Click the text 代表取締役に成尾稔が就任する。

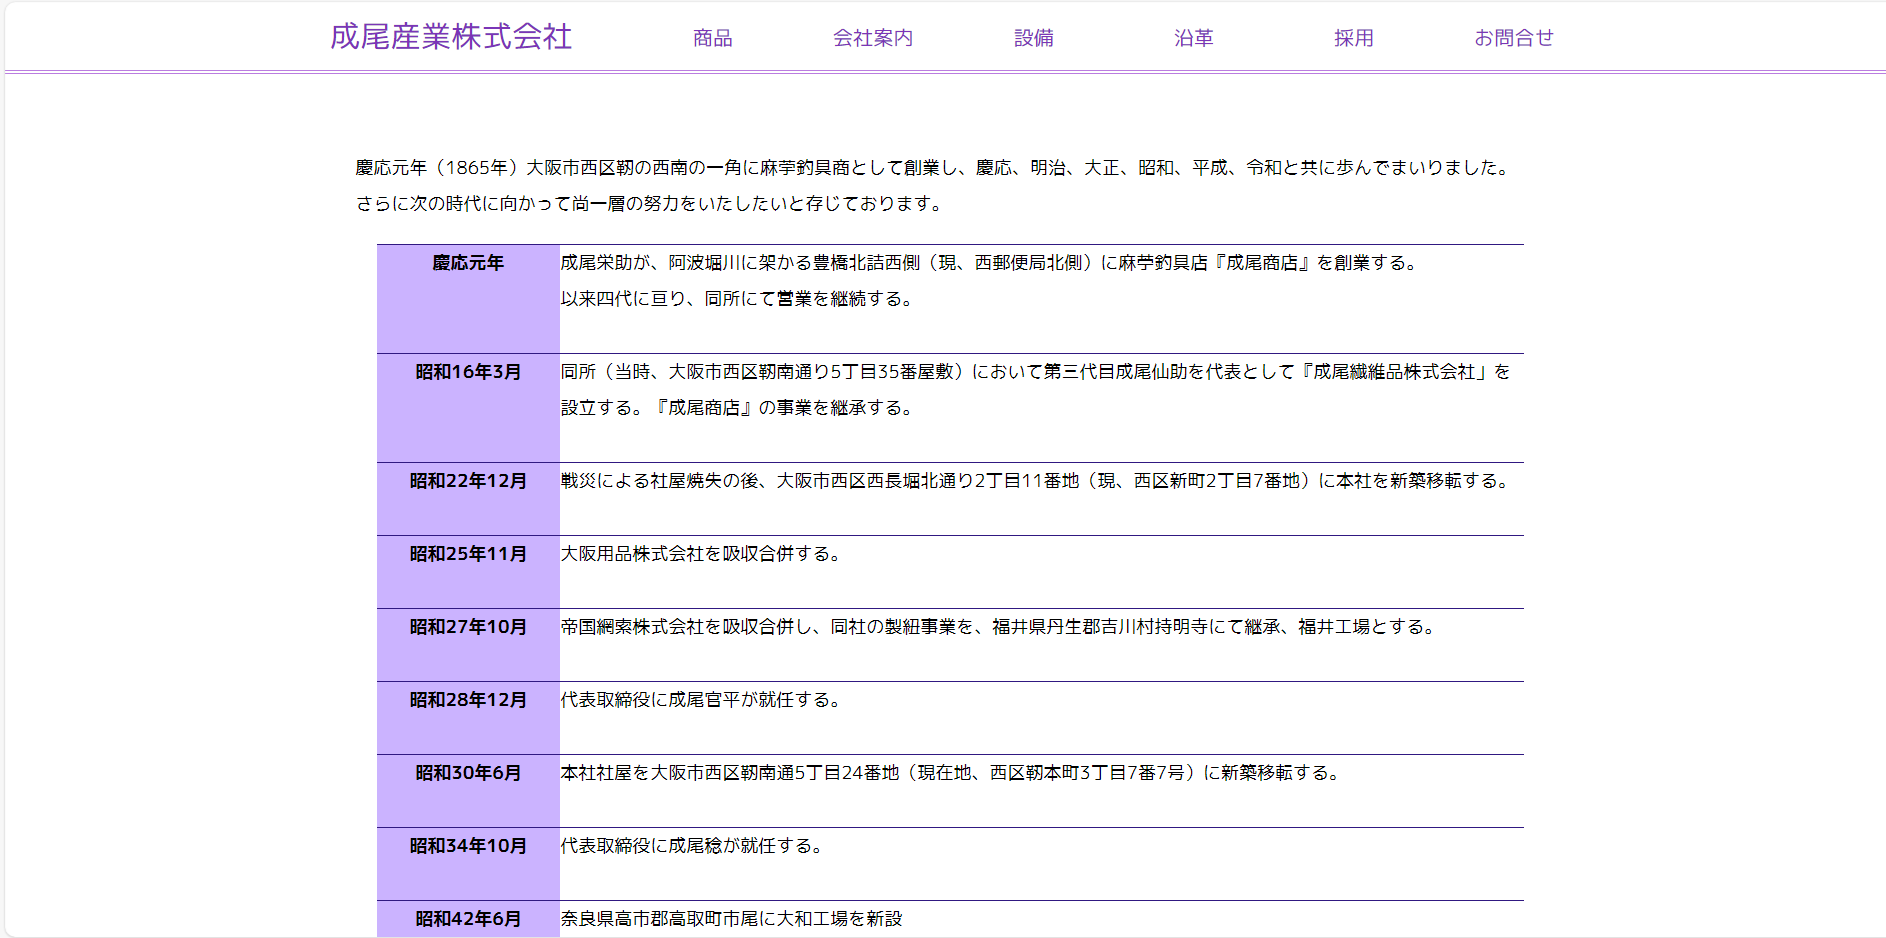[x=692, y=846]
